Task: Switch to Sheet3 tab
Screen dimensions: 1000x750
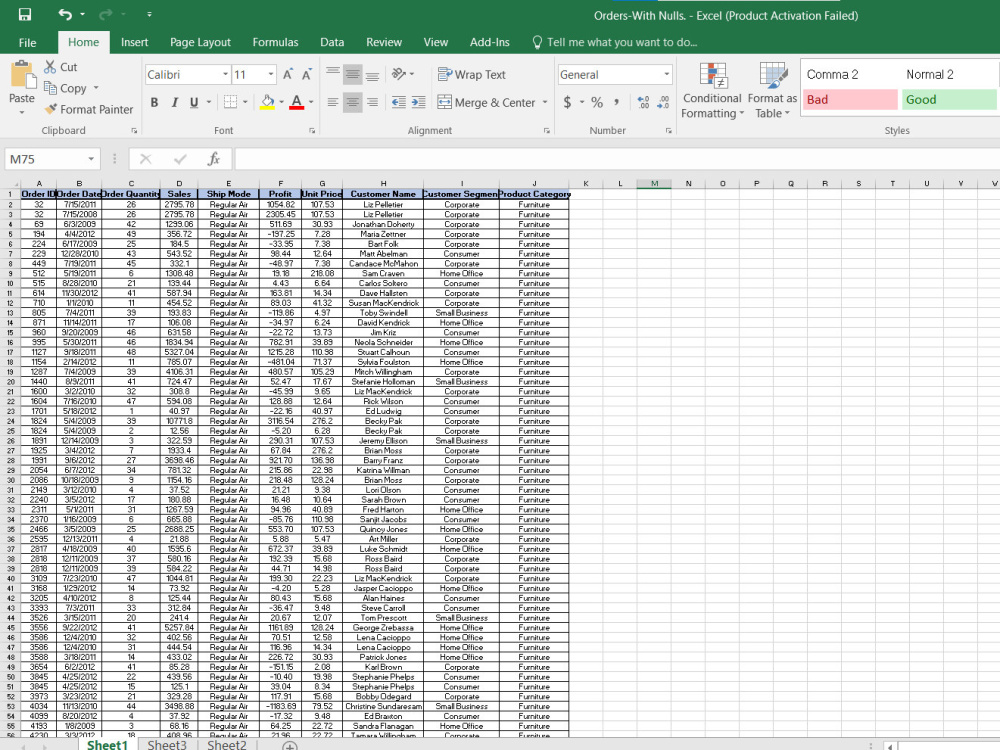Action: tap(167, 744)
